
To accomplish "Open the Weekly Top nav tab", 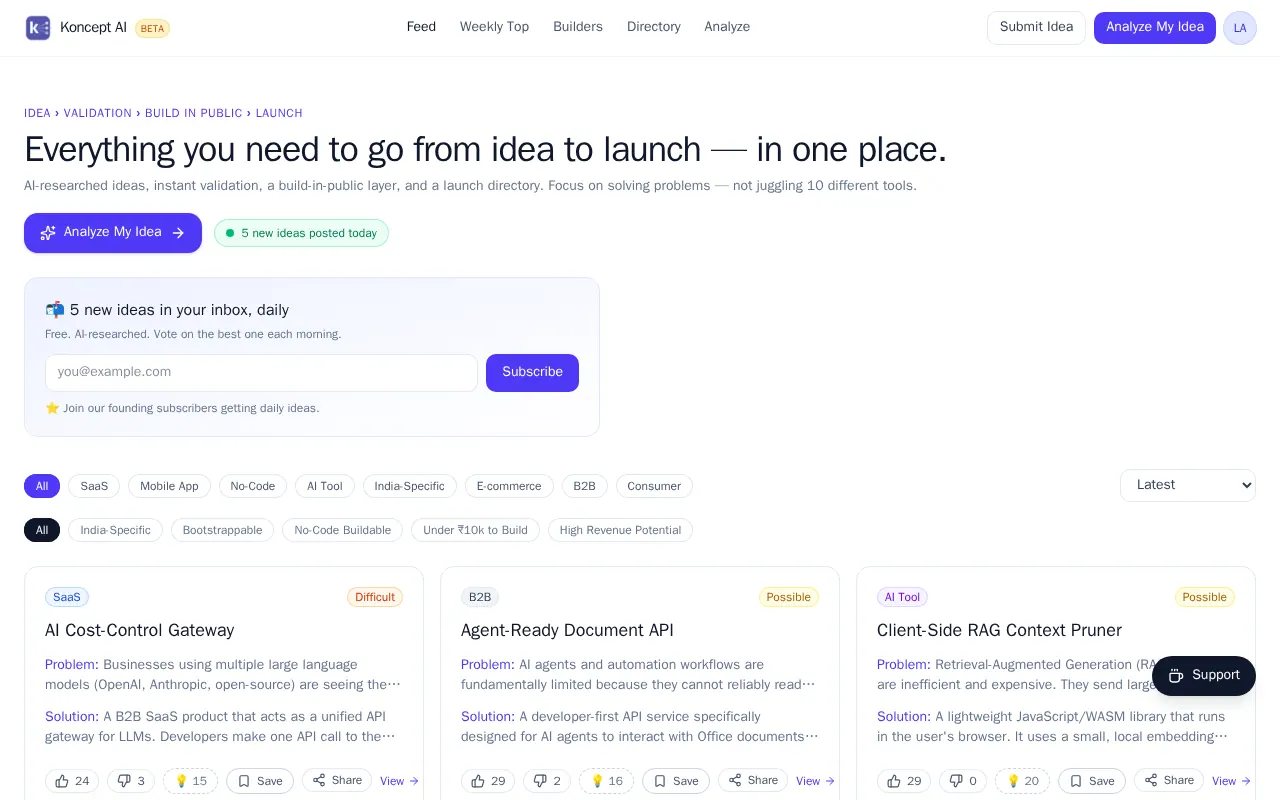I will (494, 27).
